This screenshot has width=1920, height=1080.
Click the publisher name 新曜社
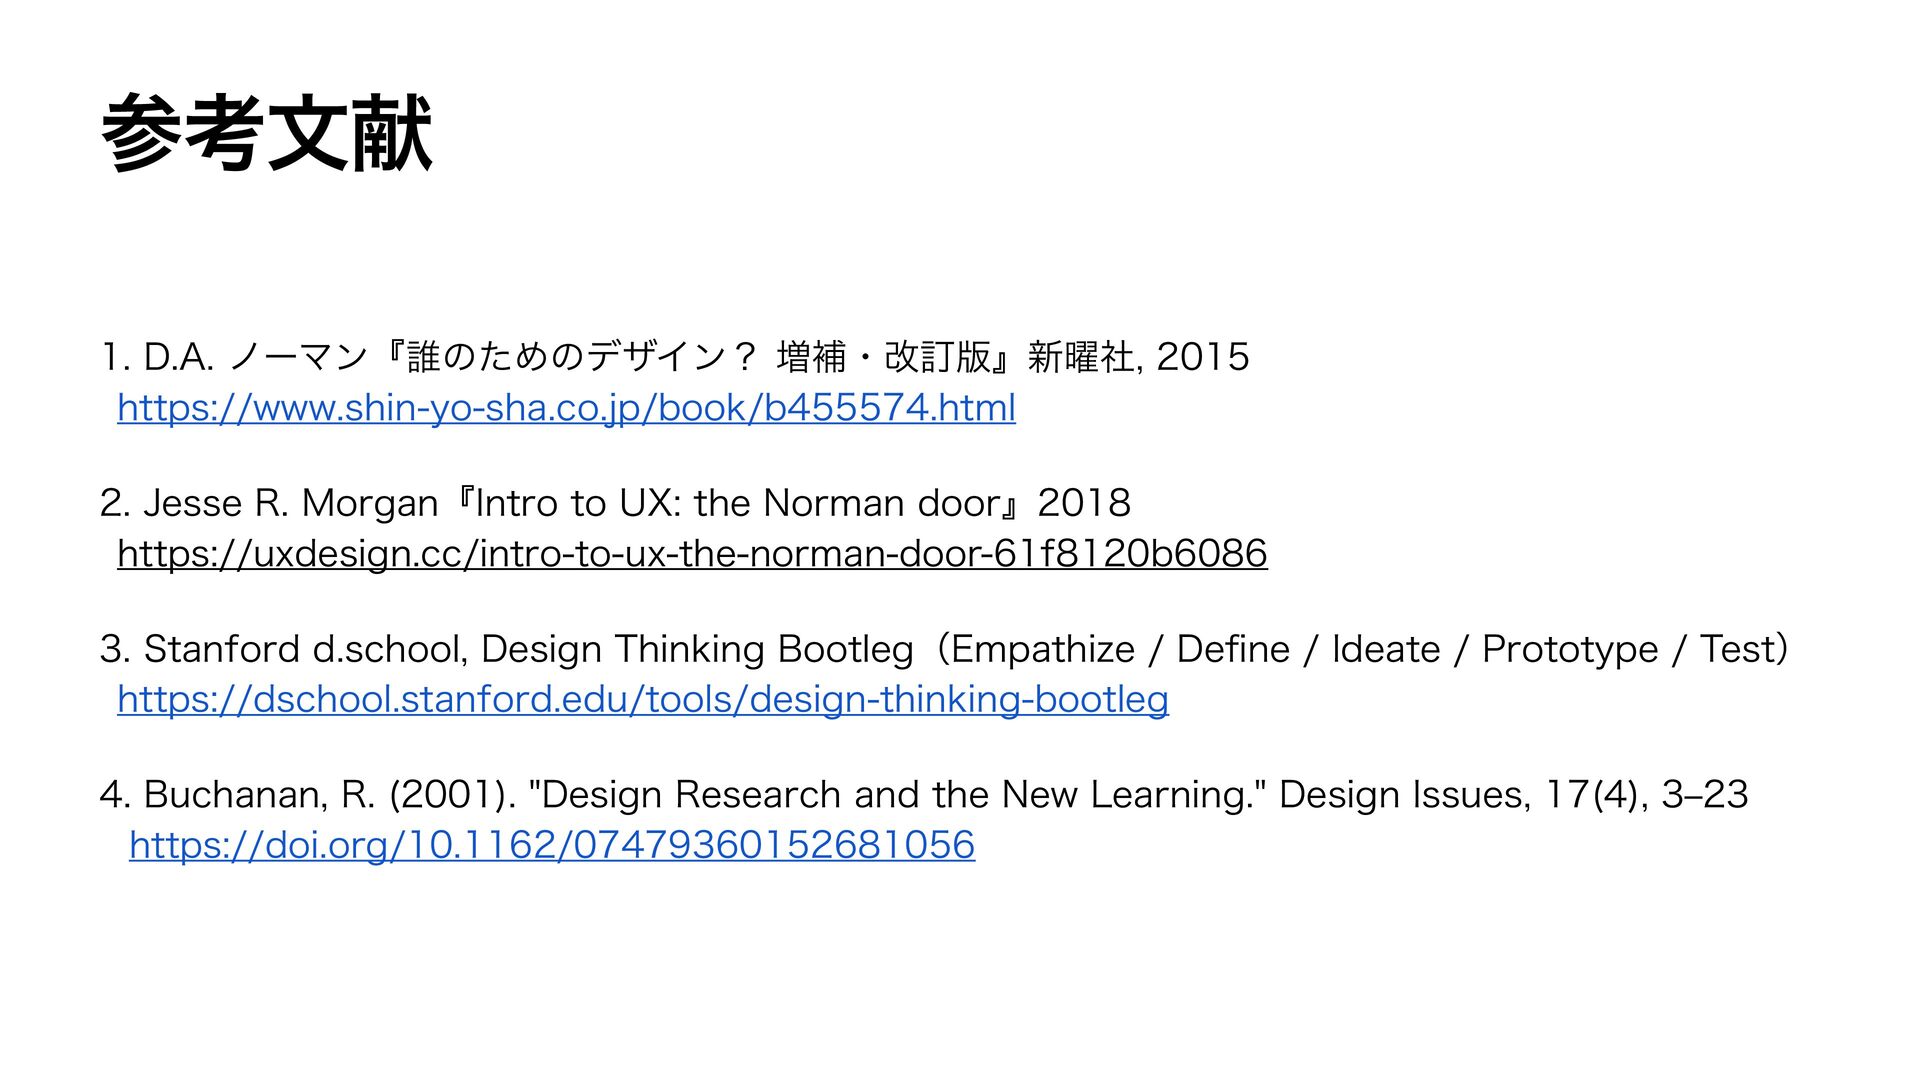(x=1081, y=357)
